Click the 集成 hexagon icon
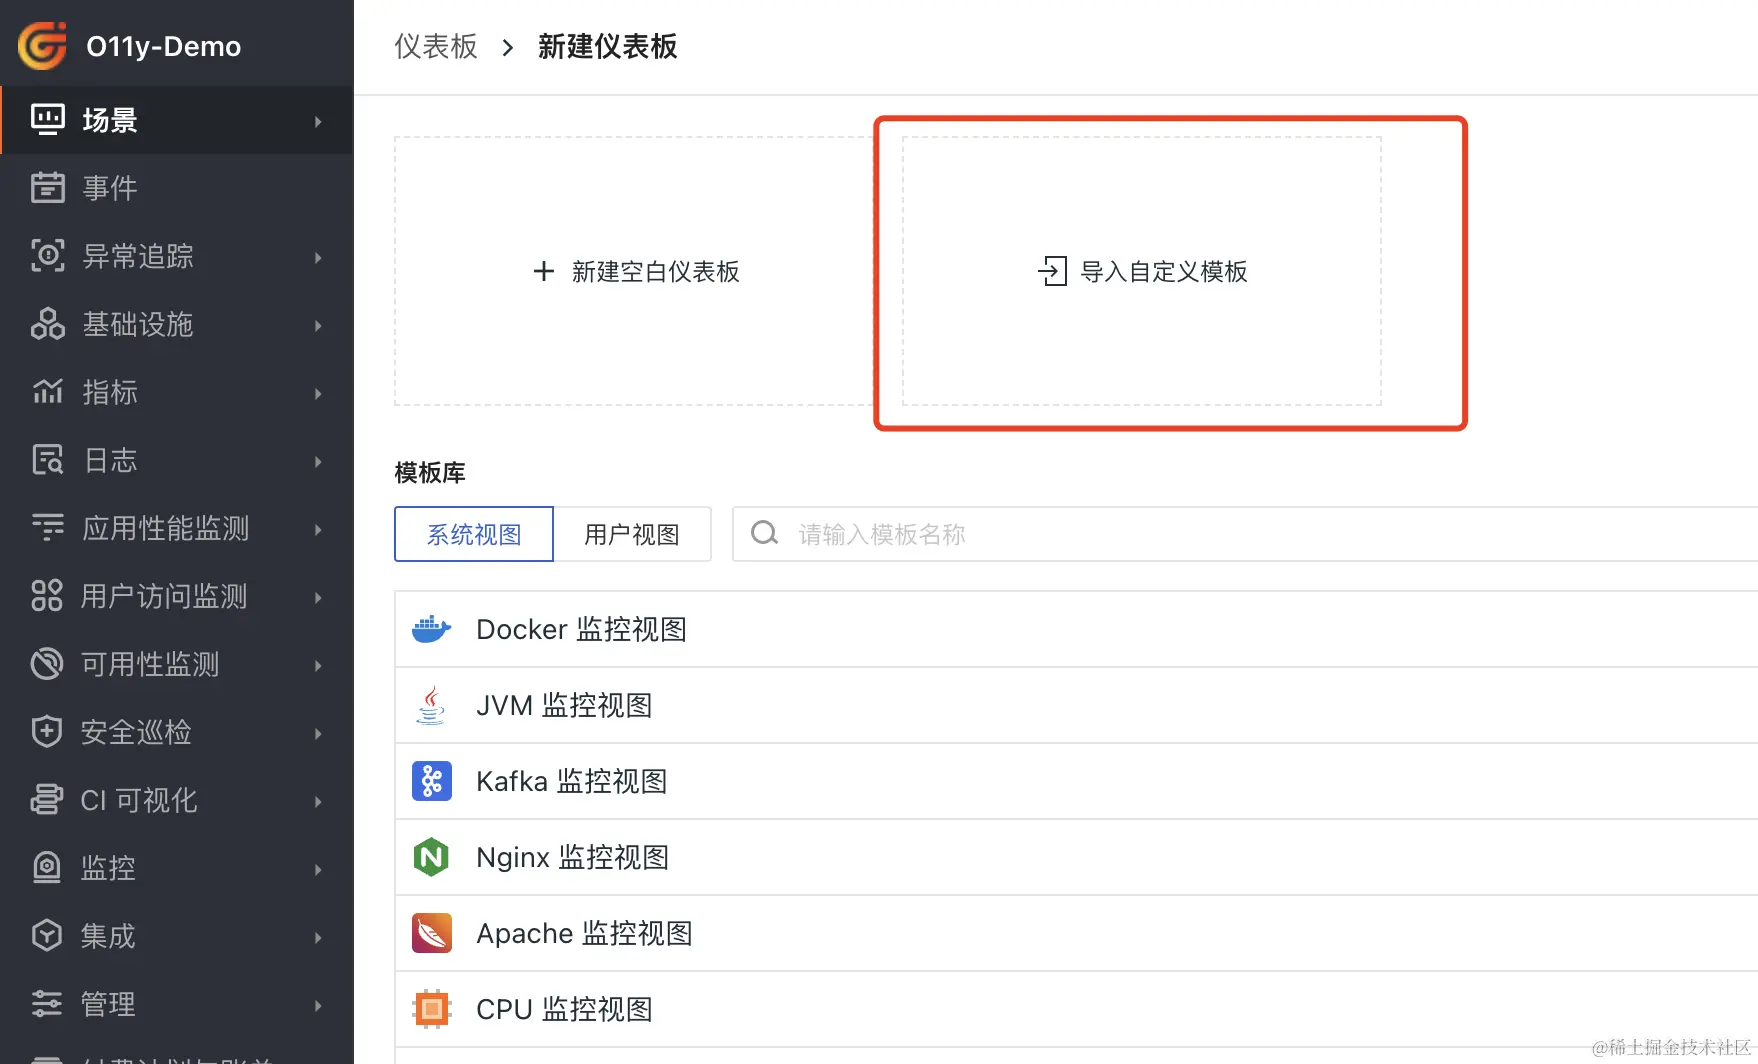Image resolution: width=1758 pixels, height=1064 pixels. tap(47, 936)
